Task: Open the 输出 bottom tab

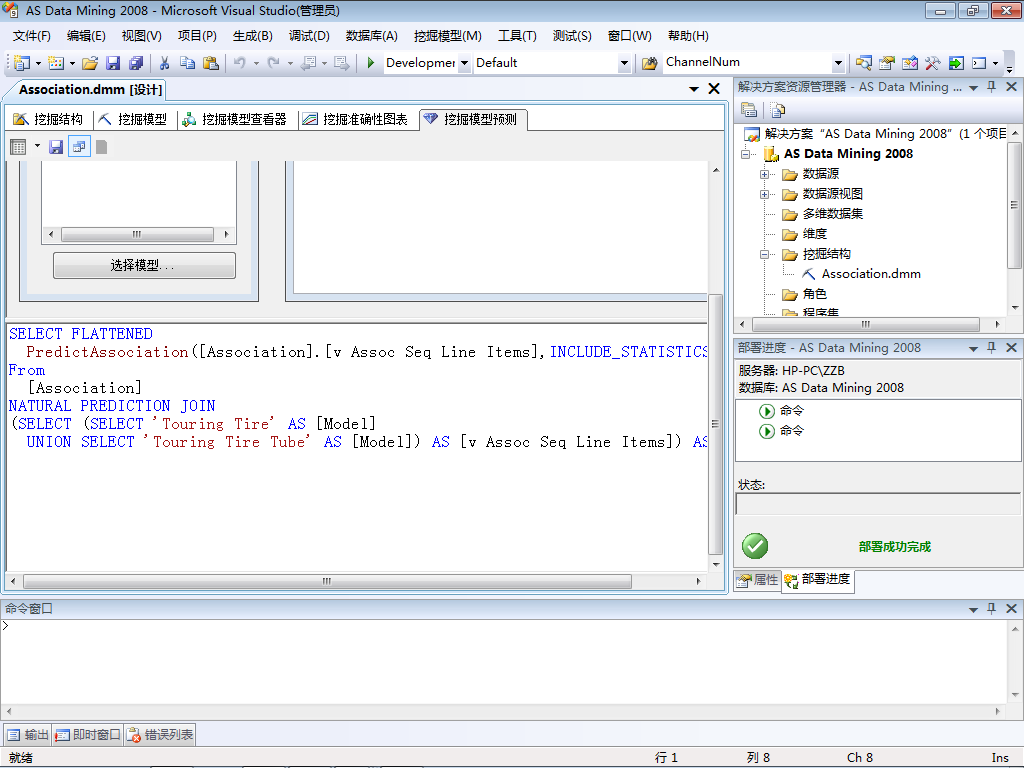Action: (x=28, y=735)
